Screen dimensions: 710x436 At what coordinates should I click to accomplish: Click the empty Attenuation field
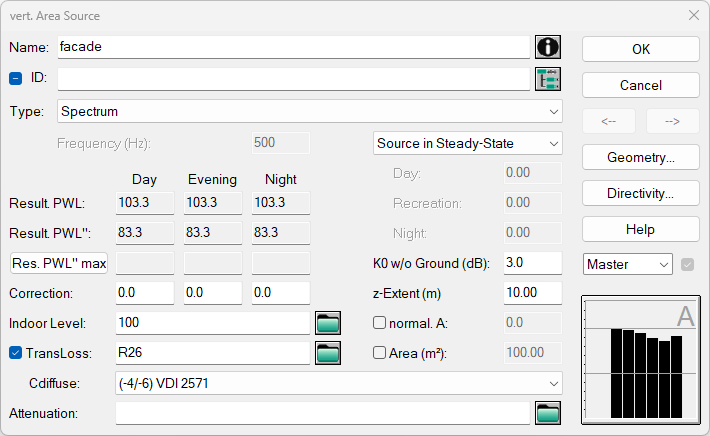[x=322, y=413]
